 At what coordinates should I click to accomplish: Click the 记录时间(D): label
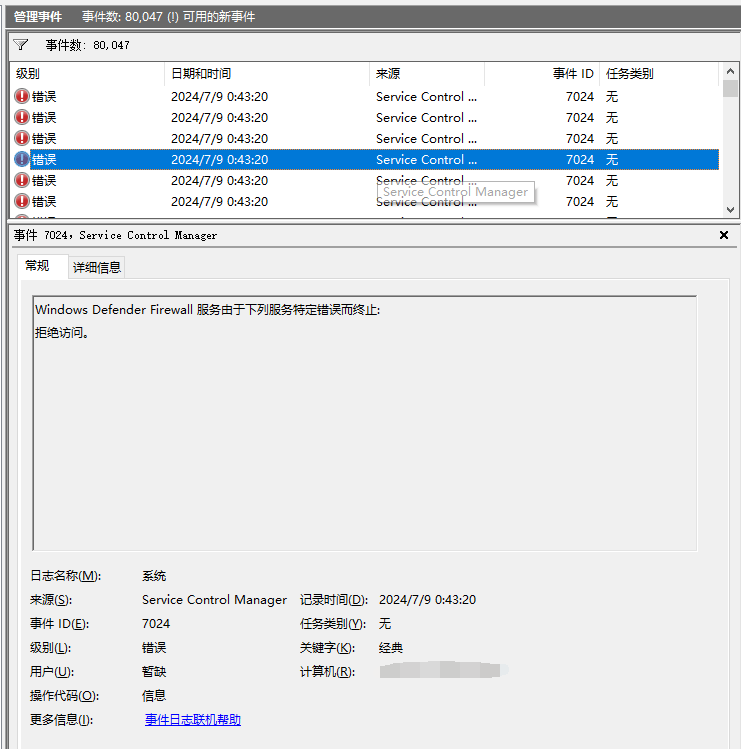click(333, 600)
